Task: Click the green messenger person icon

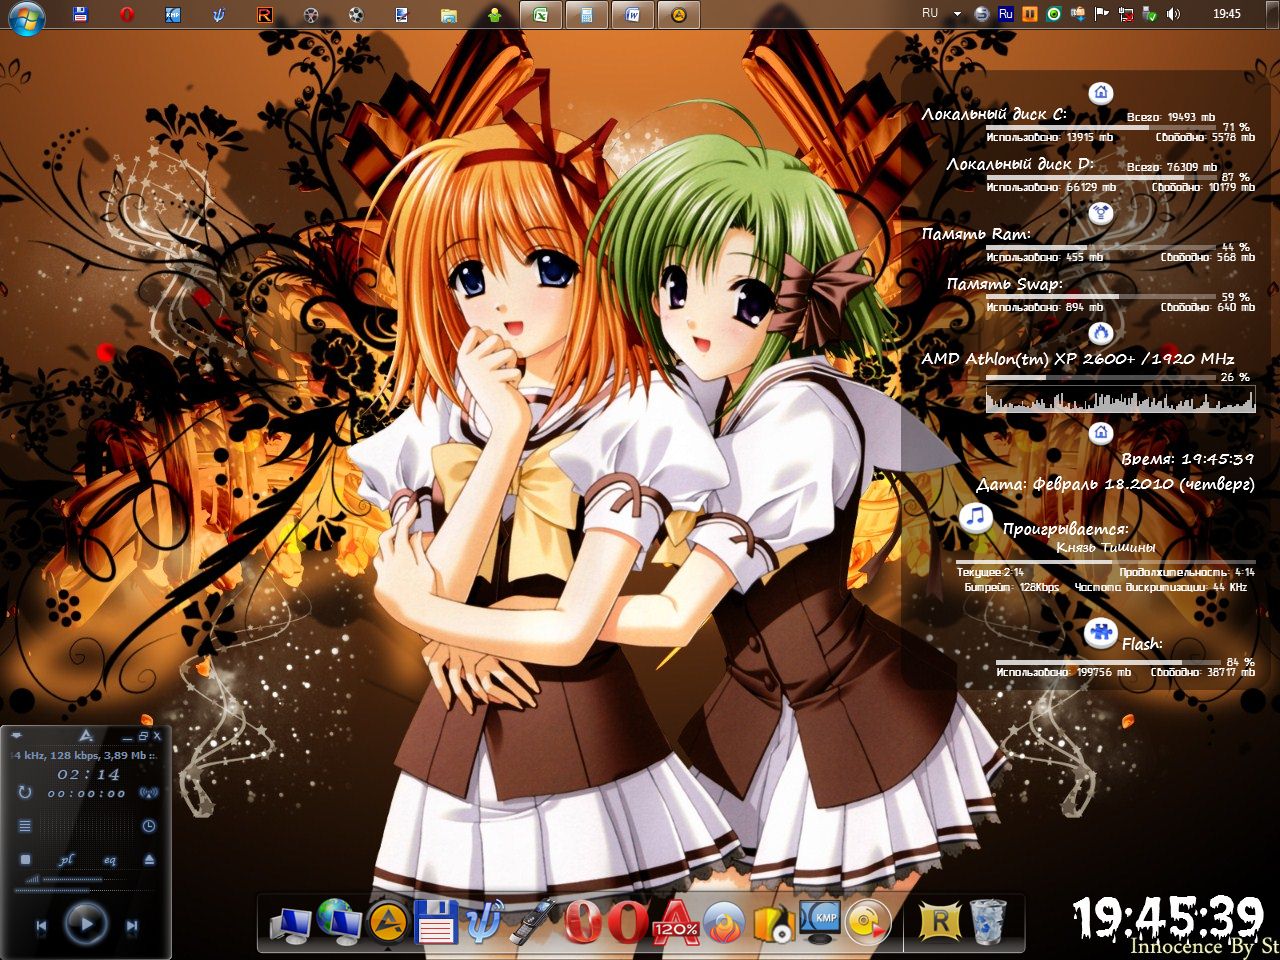Action: click(x=494, y=14)
